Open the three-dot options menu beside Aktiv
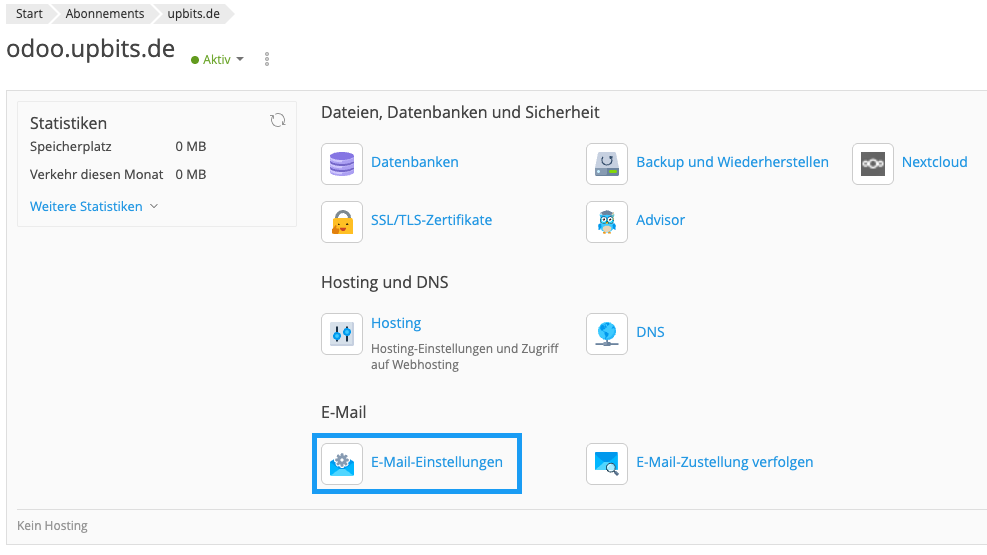The height and width of the screenshot is (555, 987). (267, 60)
